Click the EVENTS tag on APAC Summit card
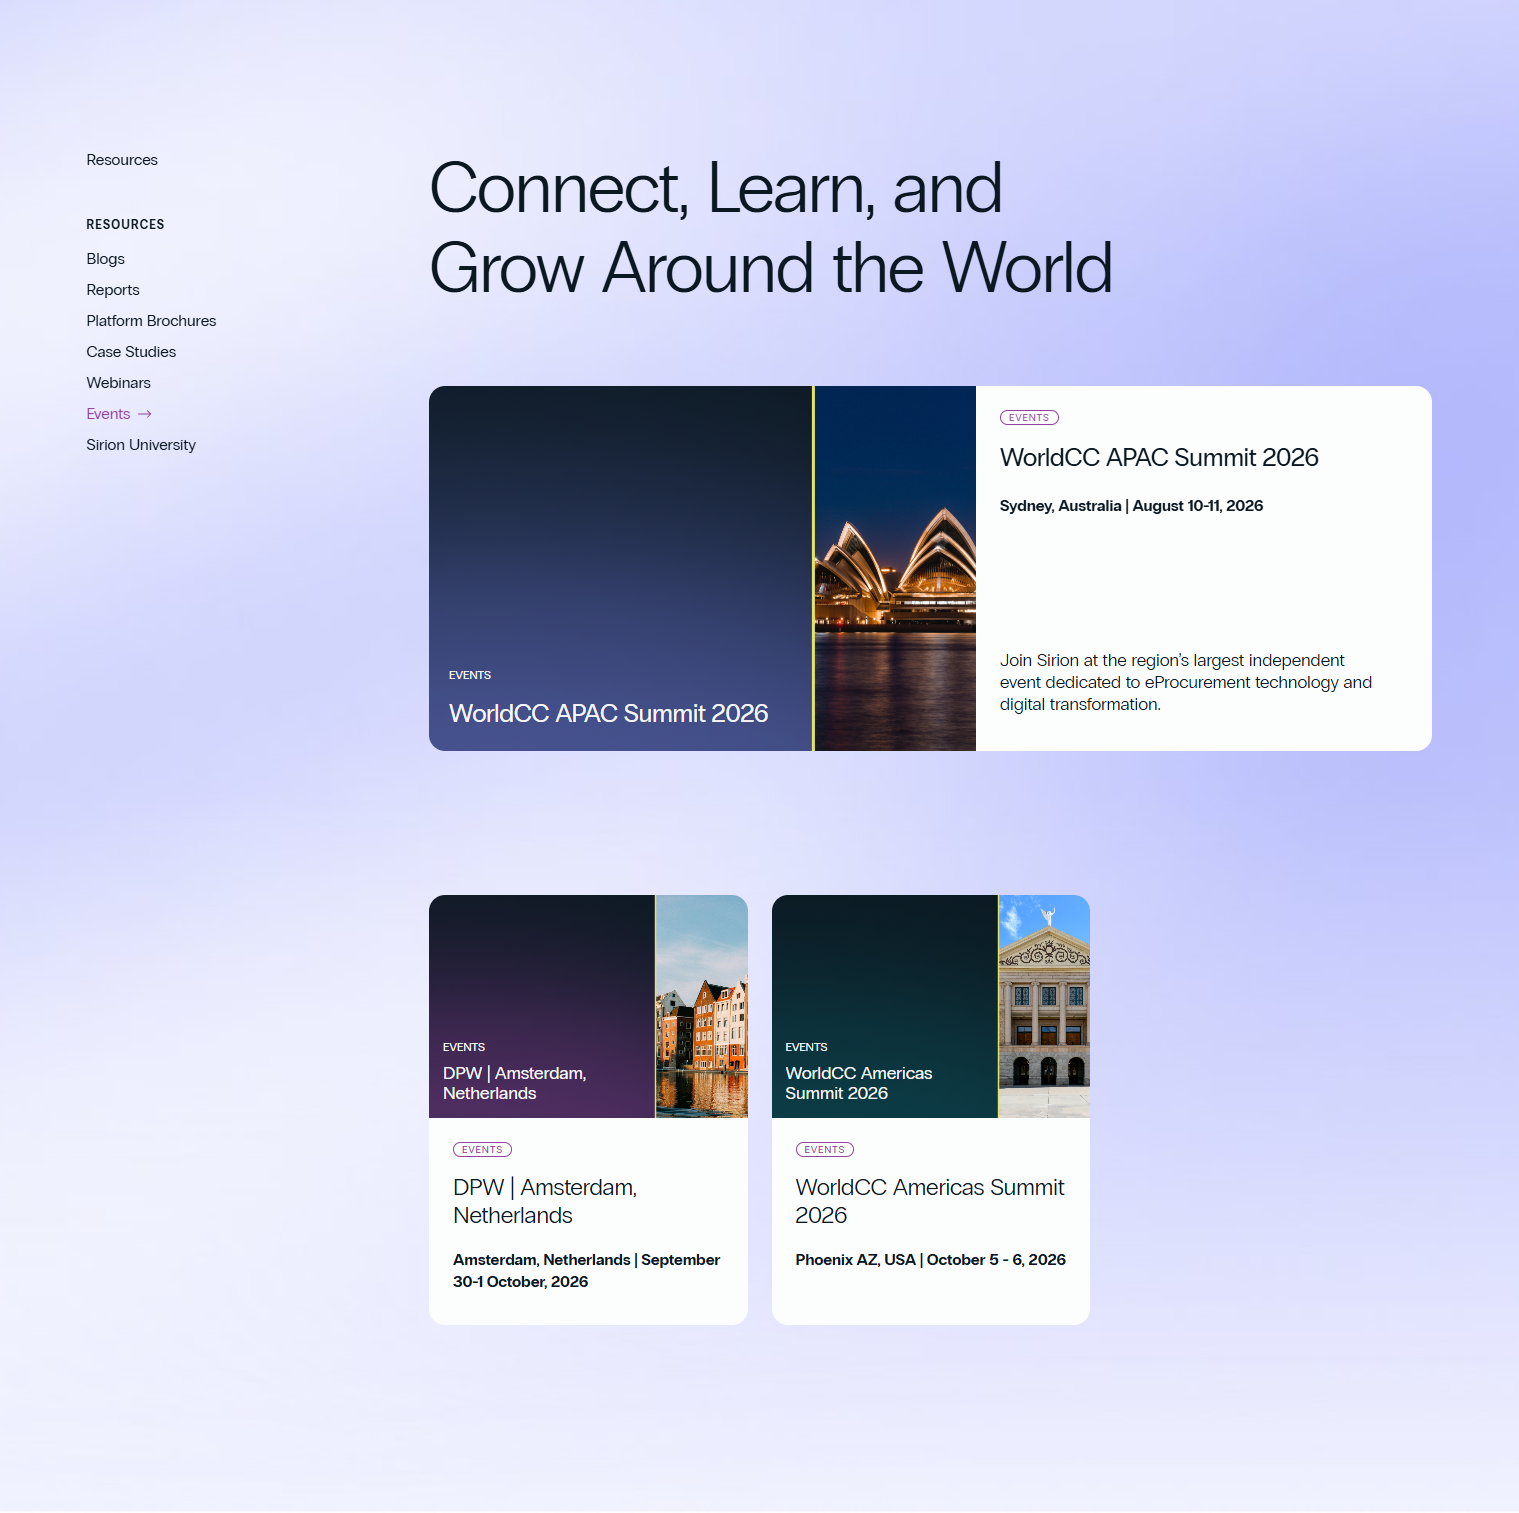 (x=1029, y=418)
